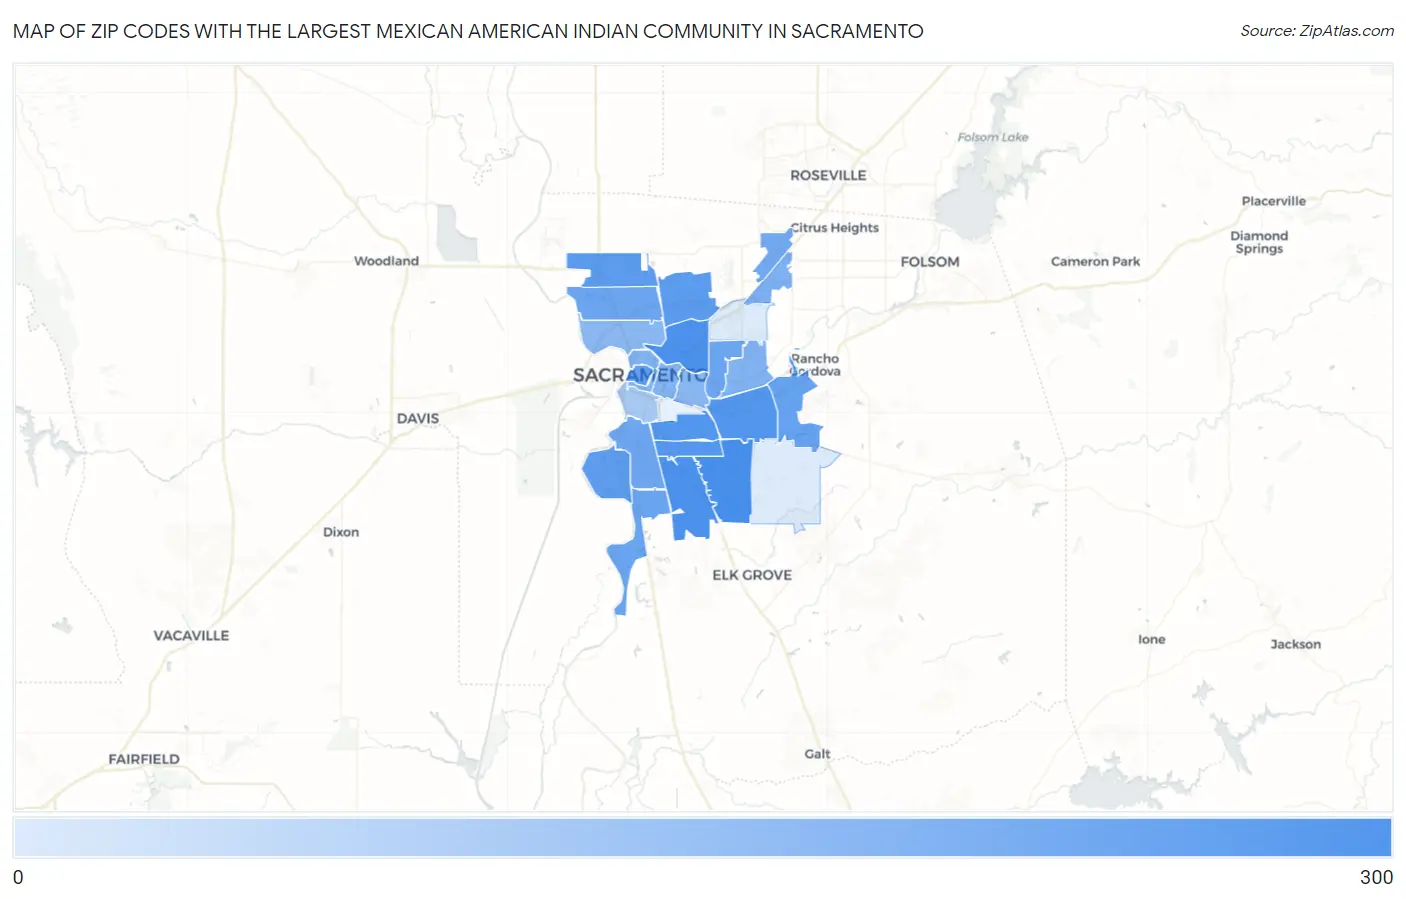
Task: Click the Placerville map label
Action: coord(1274,201)
